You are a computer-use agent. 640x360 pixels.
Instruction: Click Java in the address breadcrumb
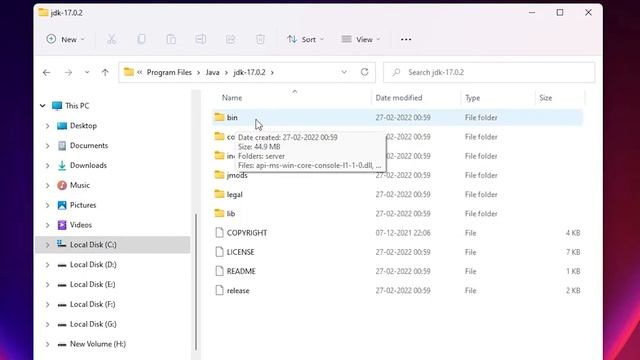pyautogui.click(x=212, y=72)
